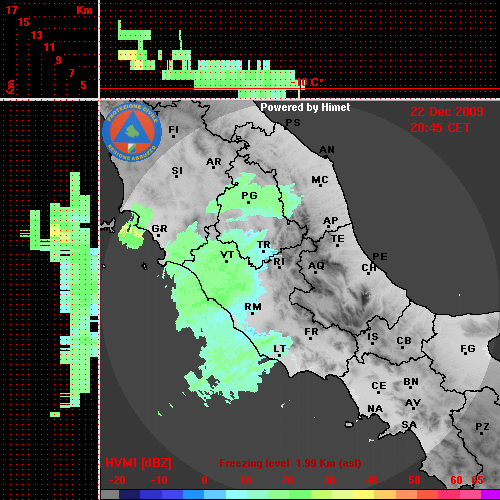Click the FG city label

click(x=468, y=349)
